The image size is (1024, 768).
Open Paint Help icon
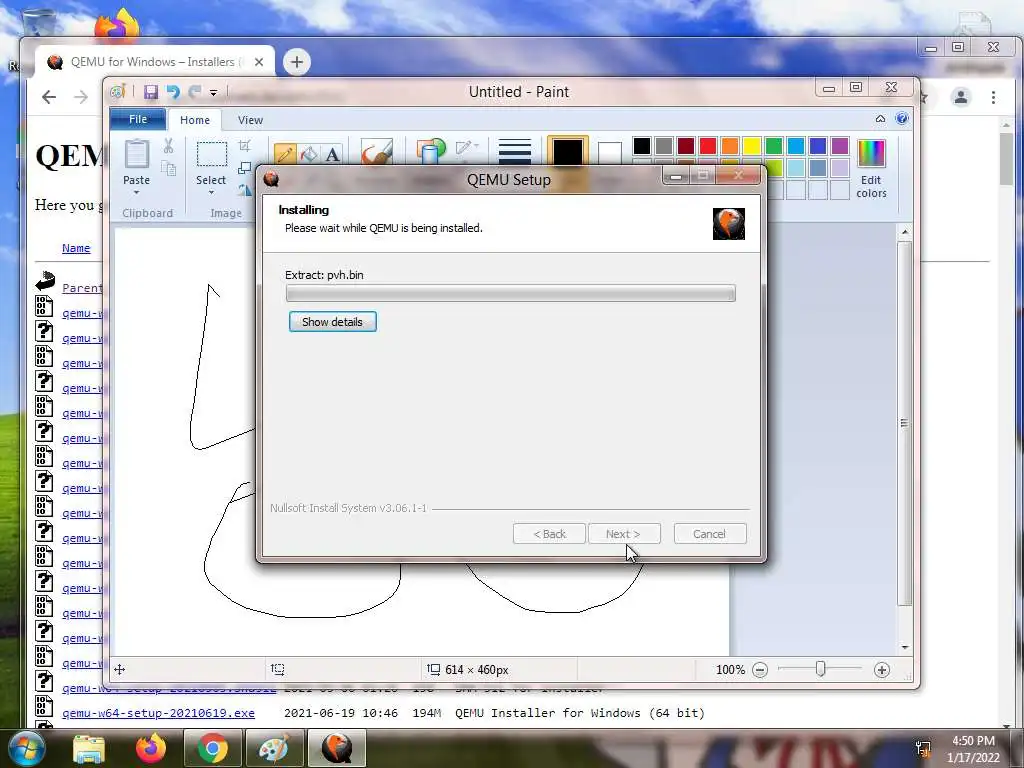coord(902,118)
